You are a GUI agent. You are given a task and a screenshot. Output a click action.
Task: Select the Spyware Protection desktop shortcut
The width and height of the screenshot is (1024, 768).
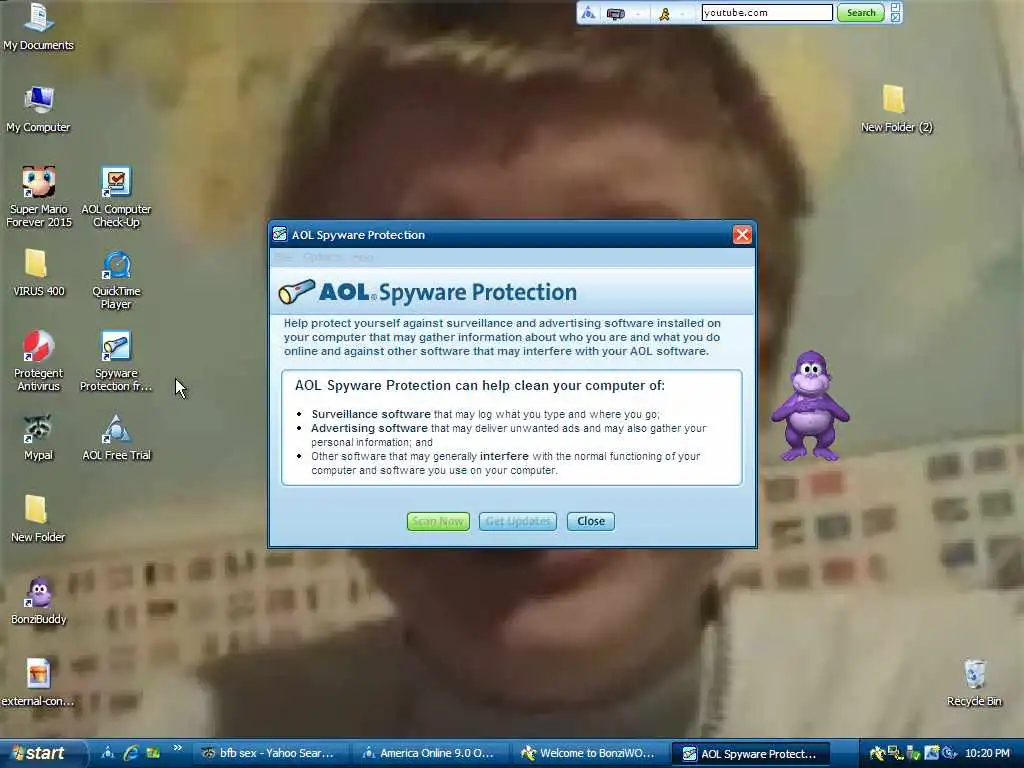click(116, 360)
